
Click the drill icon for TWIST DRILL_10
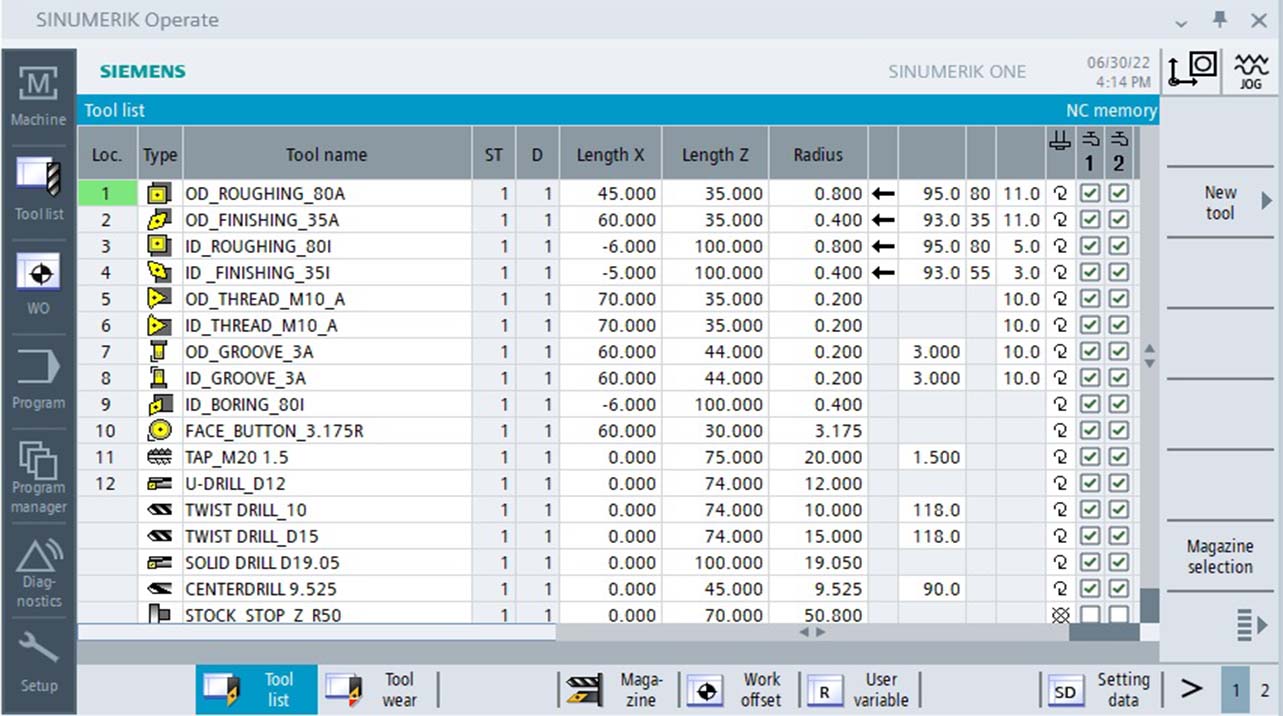(x=158, y=510)
